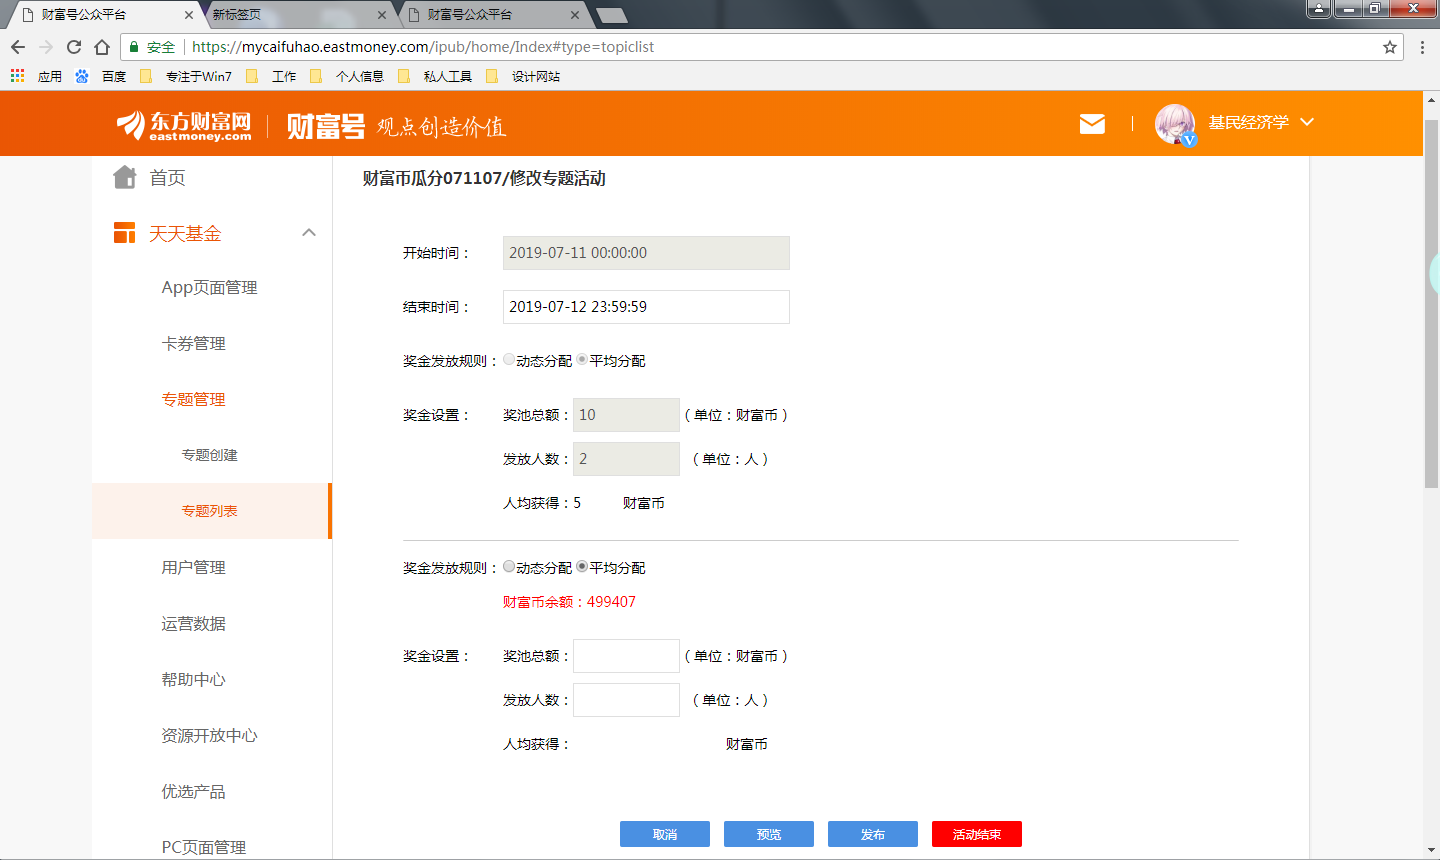The height and width of the screenshot is (860, 1440).
Task: Open 优选产品 menu item
Action: (x=194, y=792)
